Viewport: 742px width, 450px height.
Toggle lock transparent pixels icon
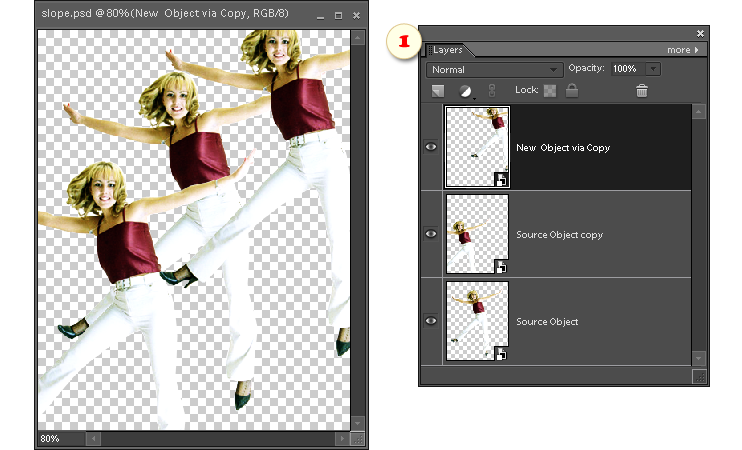point(550,90)
